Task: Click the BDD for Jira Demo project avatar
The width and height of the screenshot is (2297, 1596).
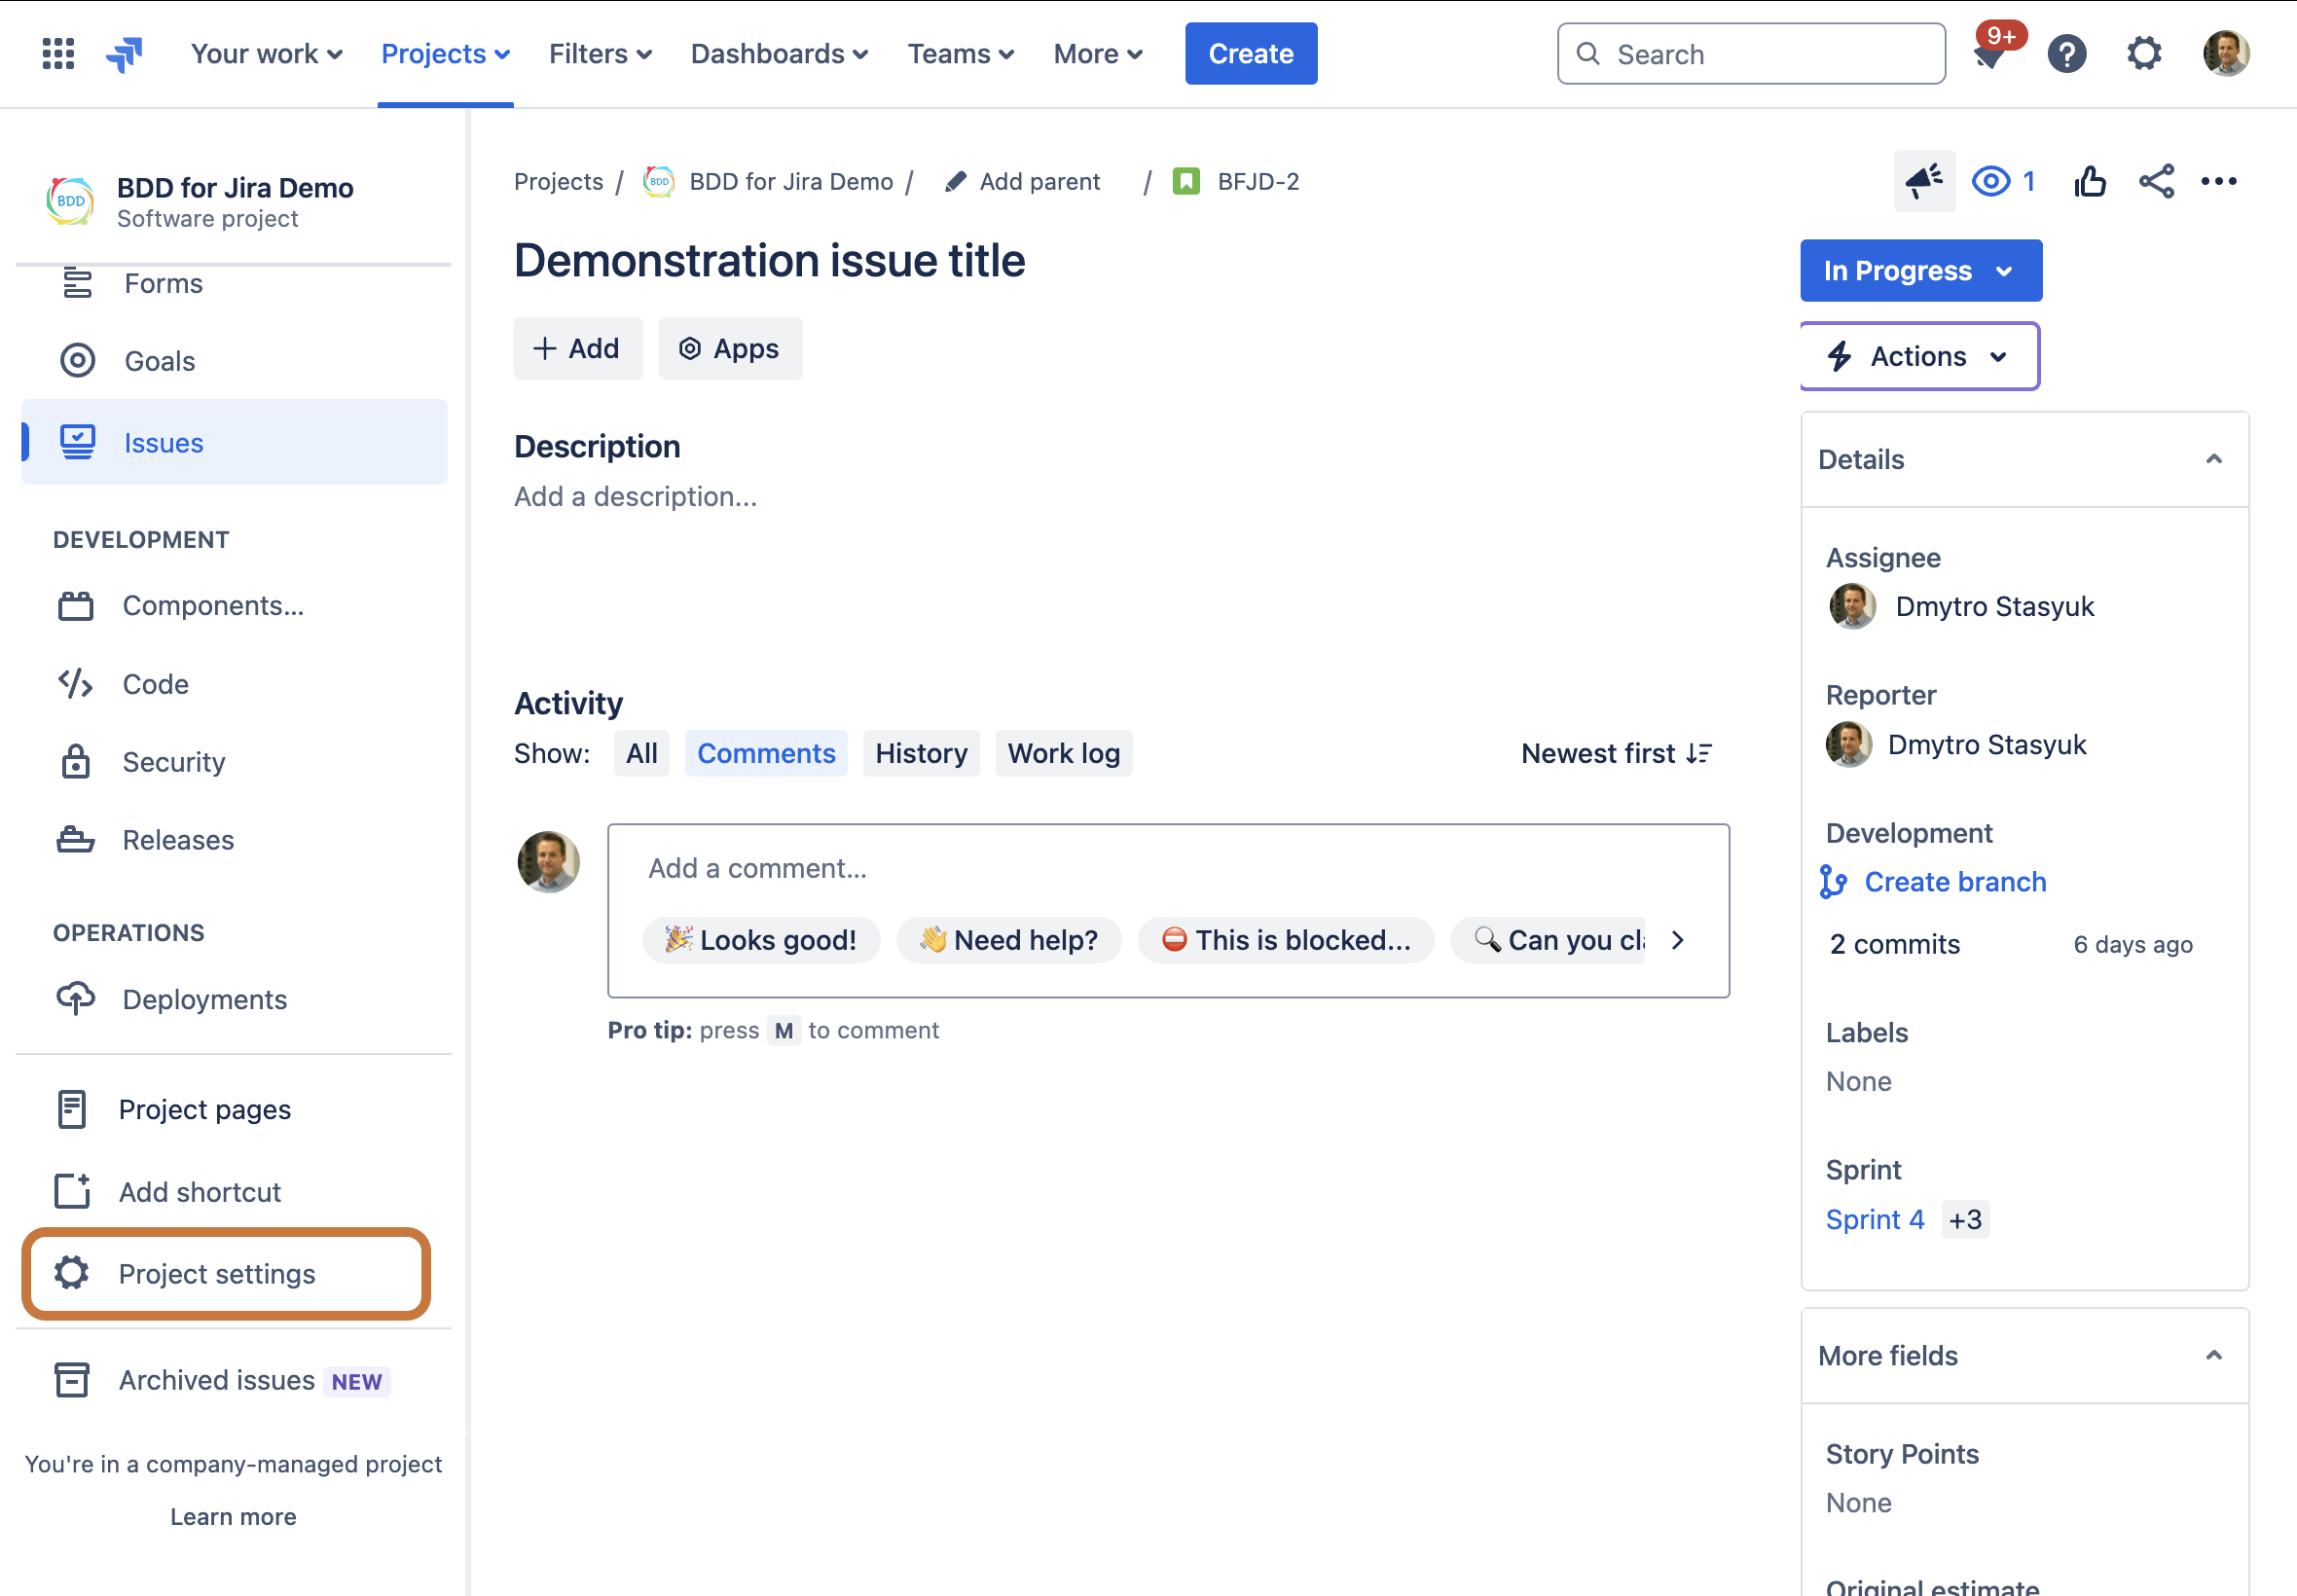Action: (70, 200)
